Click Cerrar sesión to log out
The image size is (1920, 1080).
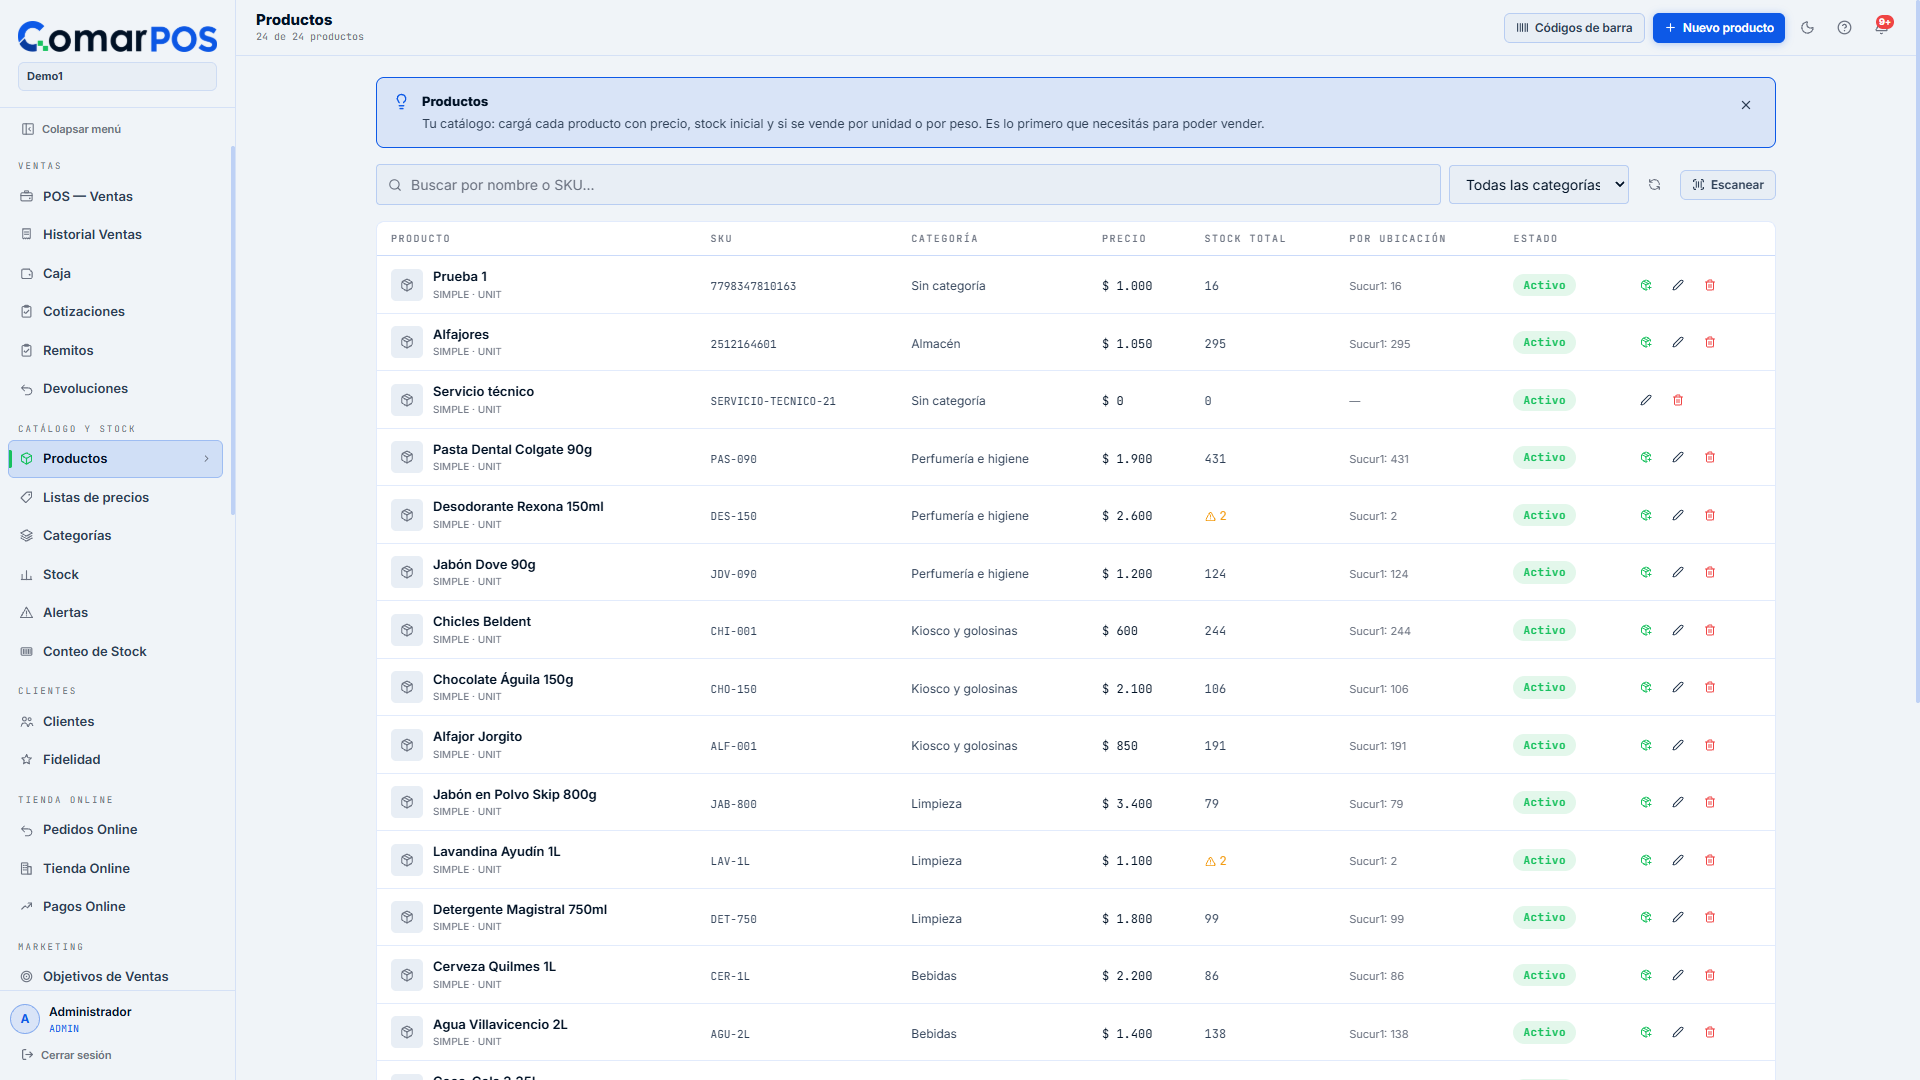click(66, 1055)
